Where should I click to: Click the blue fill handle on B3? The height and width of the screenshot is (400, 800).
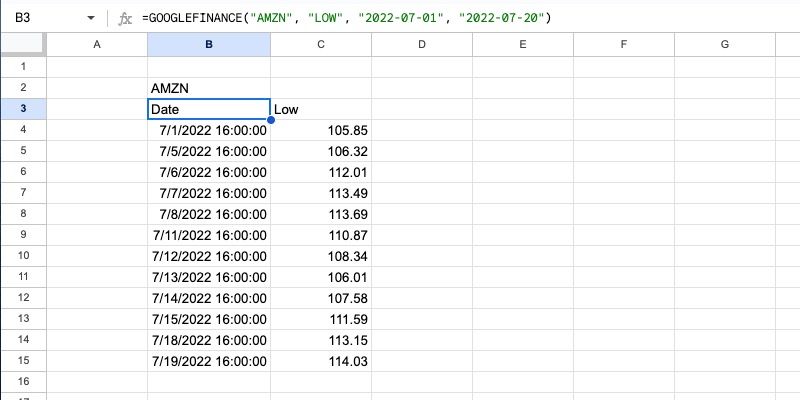coord(270,120)
